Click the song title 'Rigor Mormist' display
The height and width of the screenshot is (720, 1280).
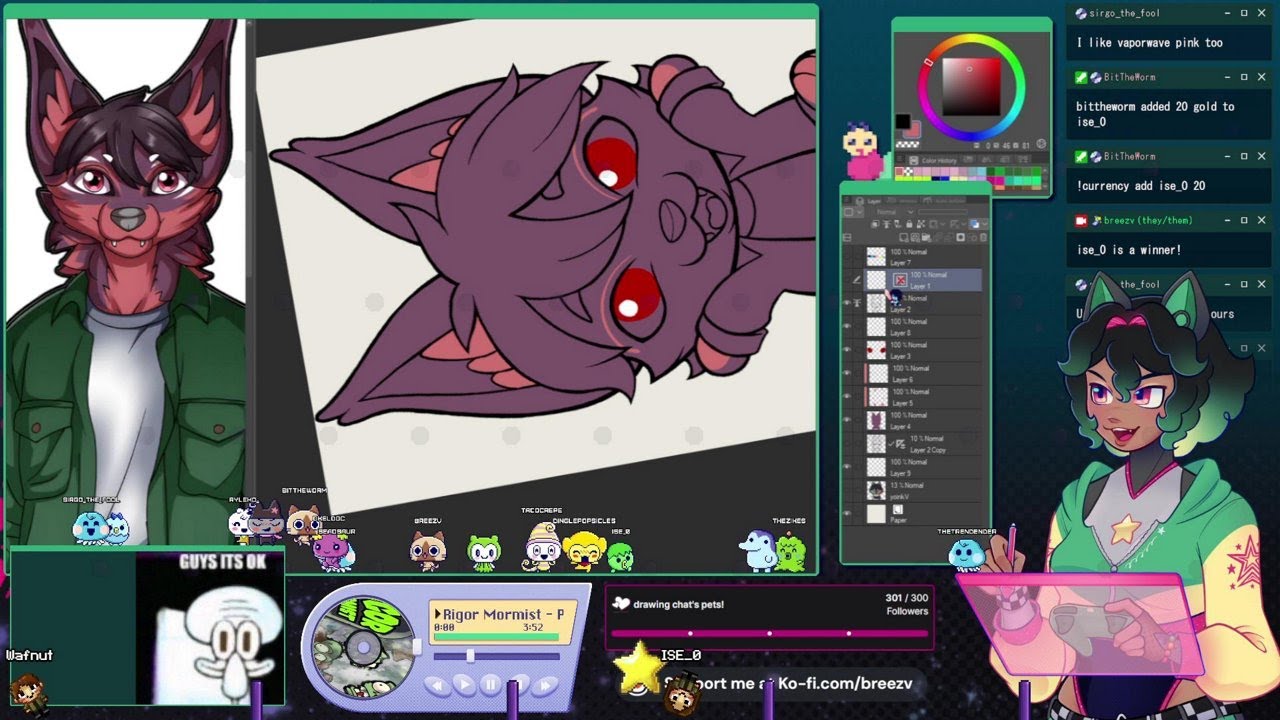click(503, 614)
